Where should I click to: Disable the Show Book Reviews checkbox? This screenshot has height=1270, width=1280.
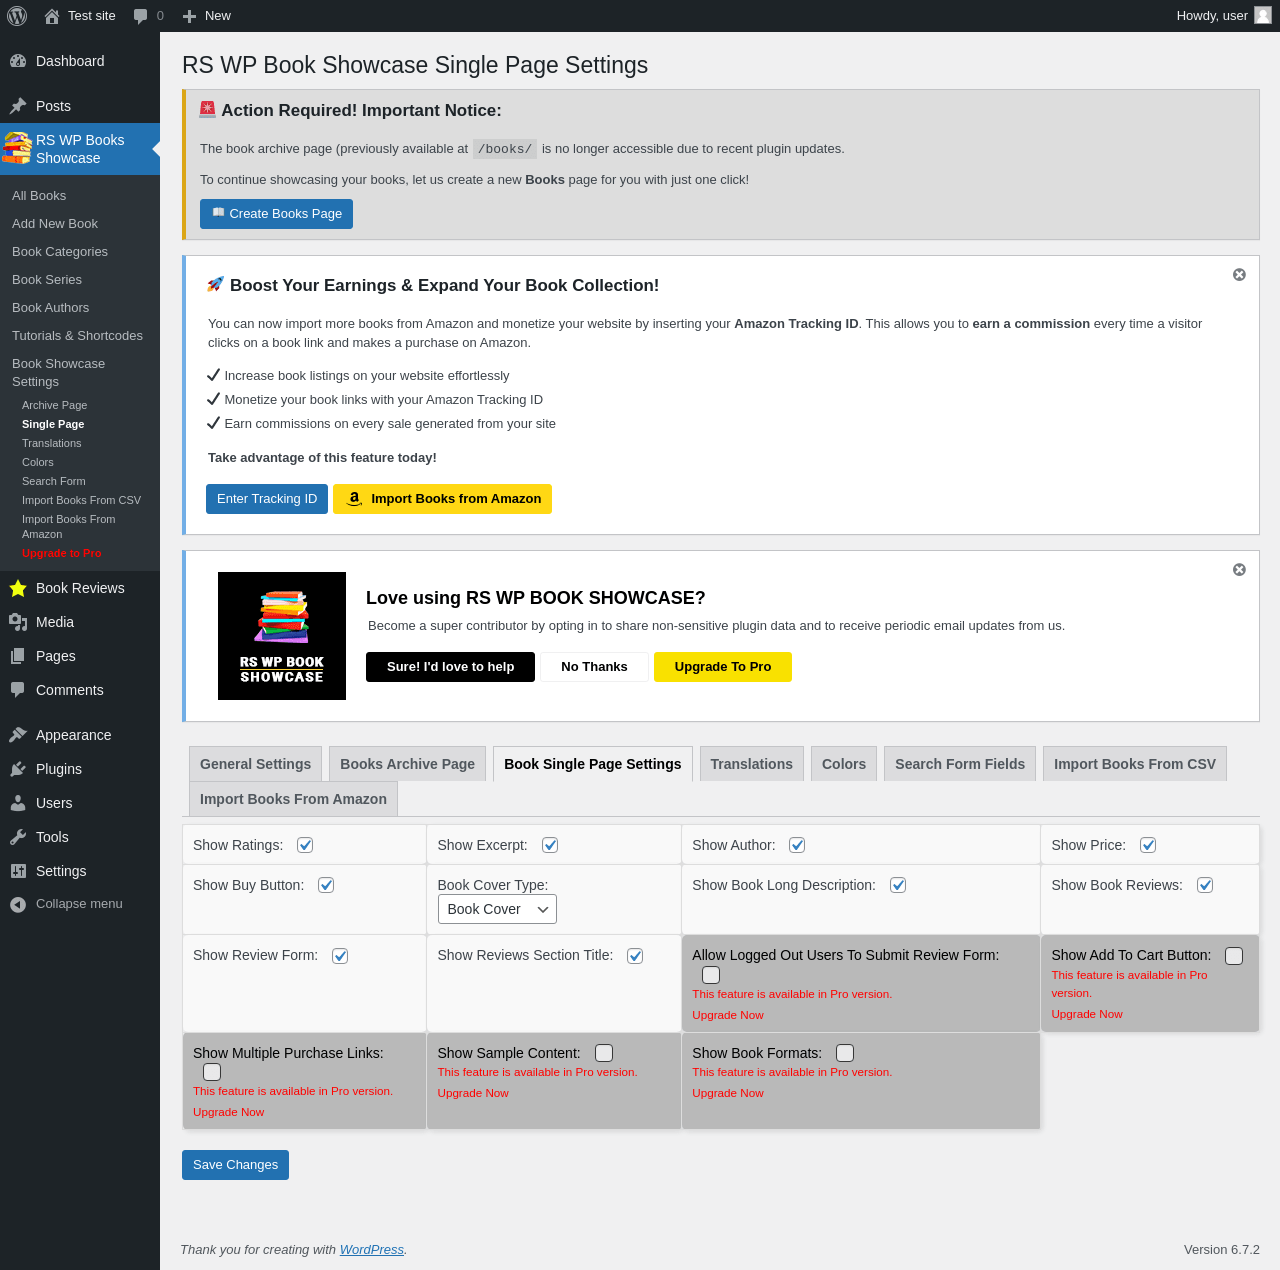point(1205,885)
